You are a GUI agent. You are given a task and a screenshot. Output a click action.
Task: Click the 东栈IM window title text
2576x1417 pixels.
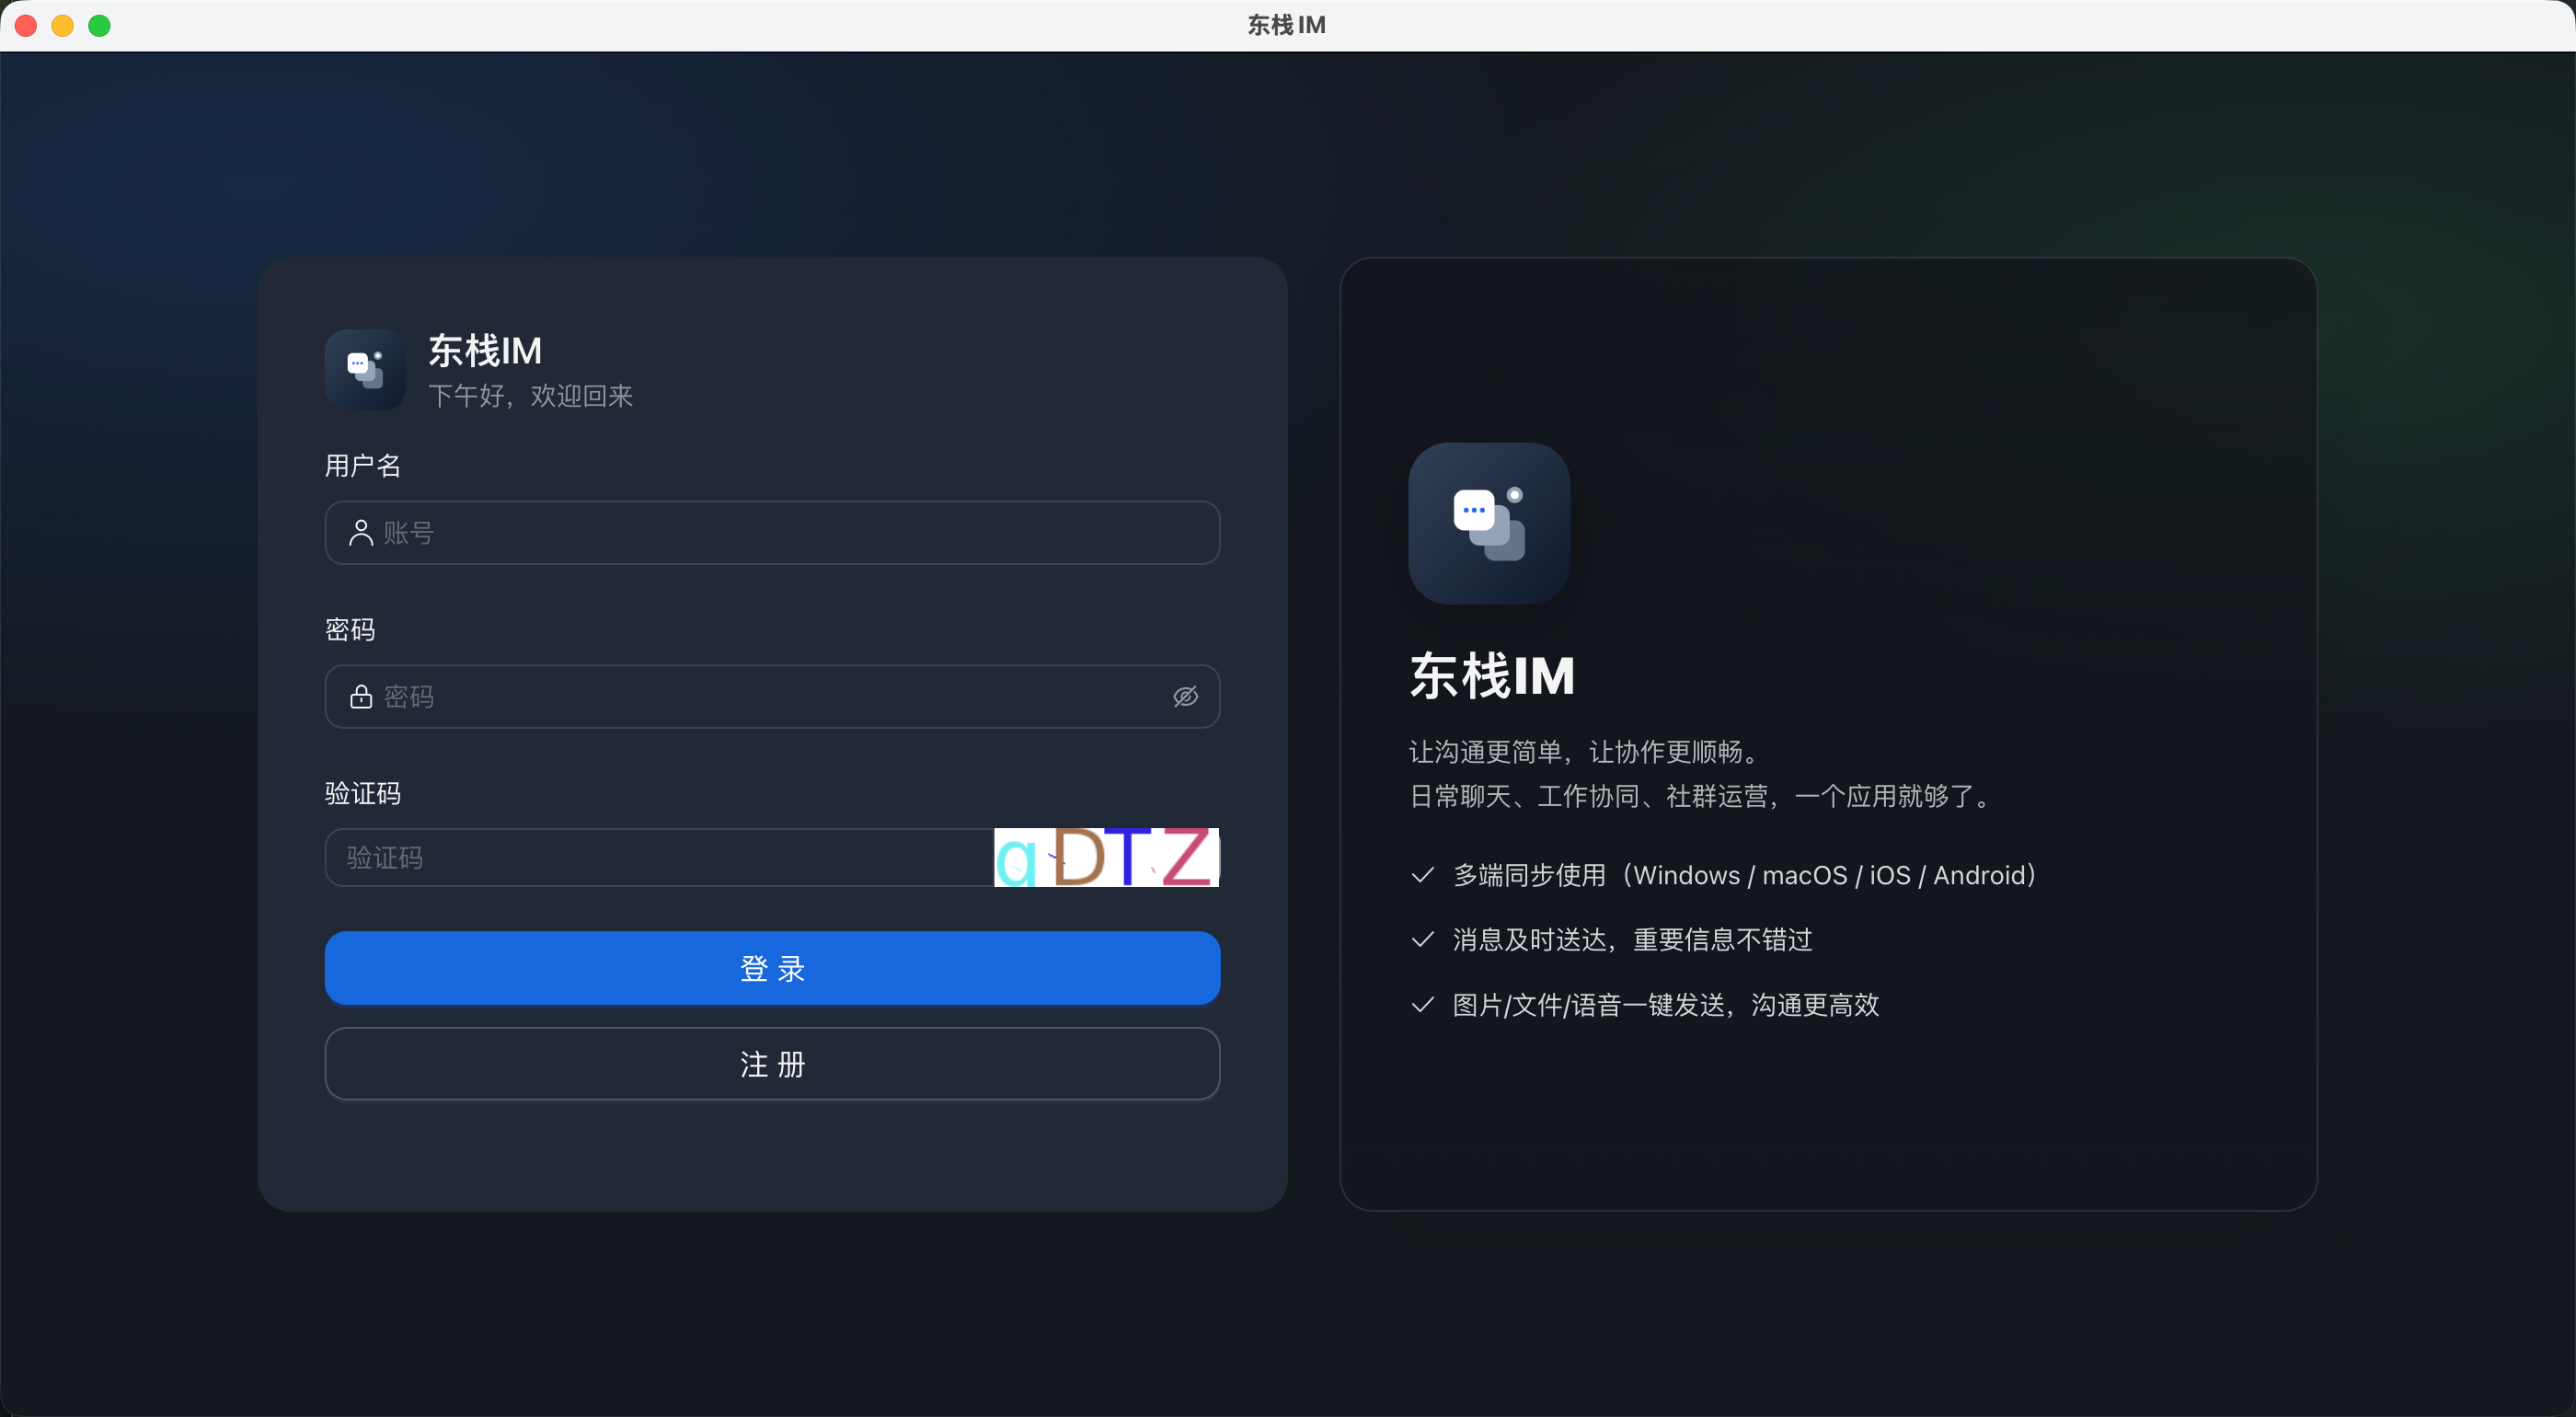(1287, 25)
